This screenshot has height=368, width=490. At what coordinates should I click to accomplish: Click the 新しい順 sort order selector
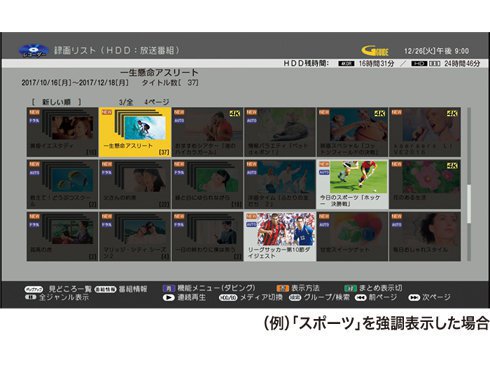[56, 102]
